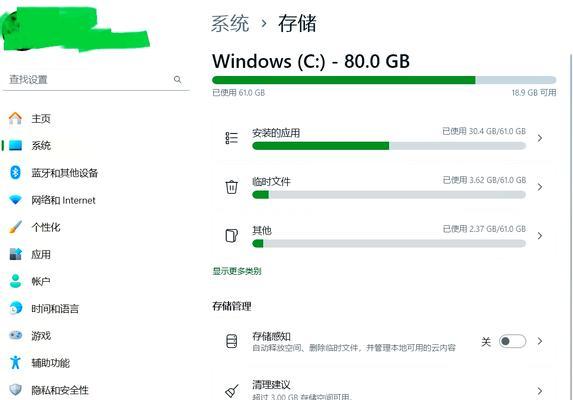Screen dimensions: 573x400
Task: Toggle the 存储感知 switch on
Action: pyautogui.click(x=512, y=341)
